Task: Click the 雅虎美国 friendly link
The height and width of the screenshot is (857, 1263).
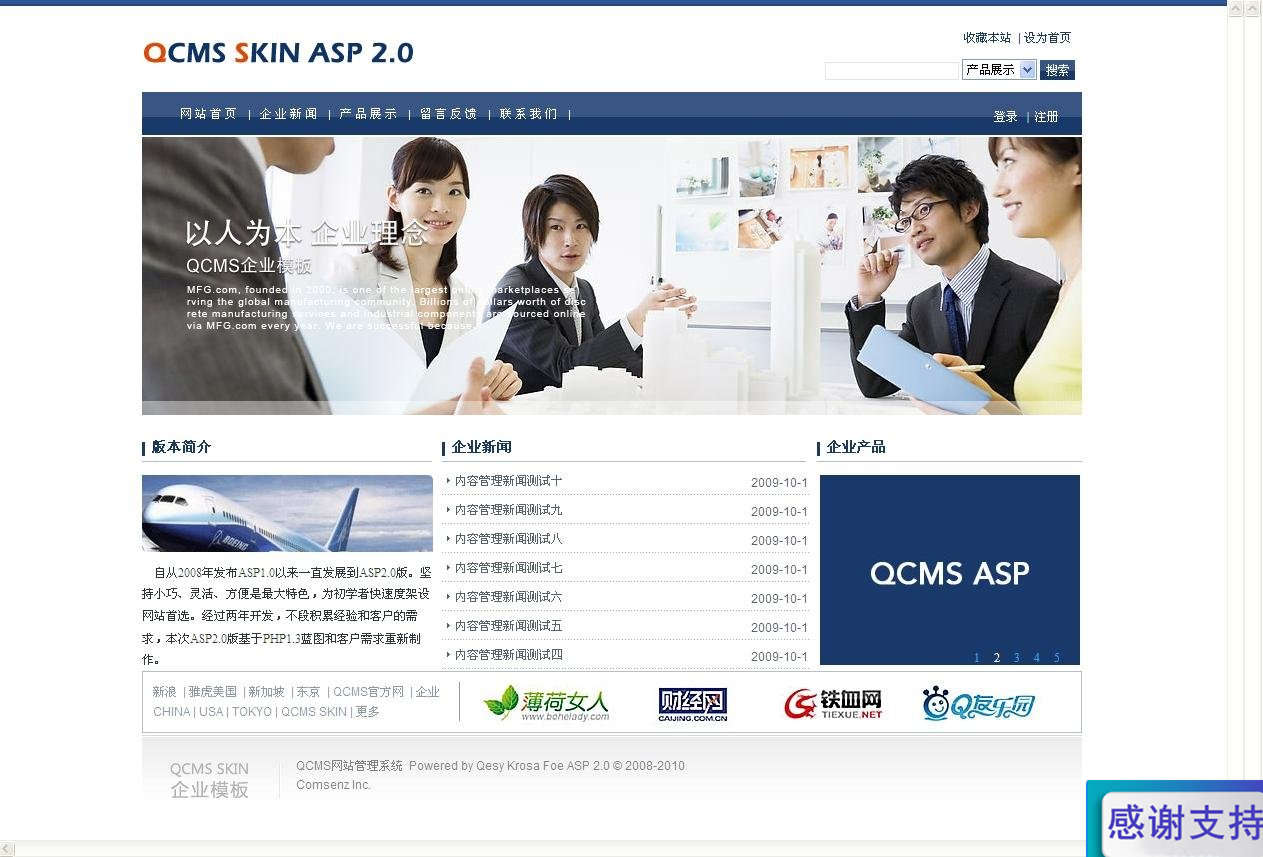Action: click(x=212, y=692)
